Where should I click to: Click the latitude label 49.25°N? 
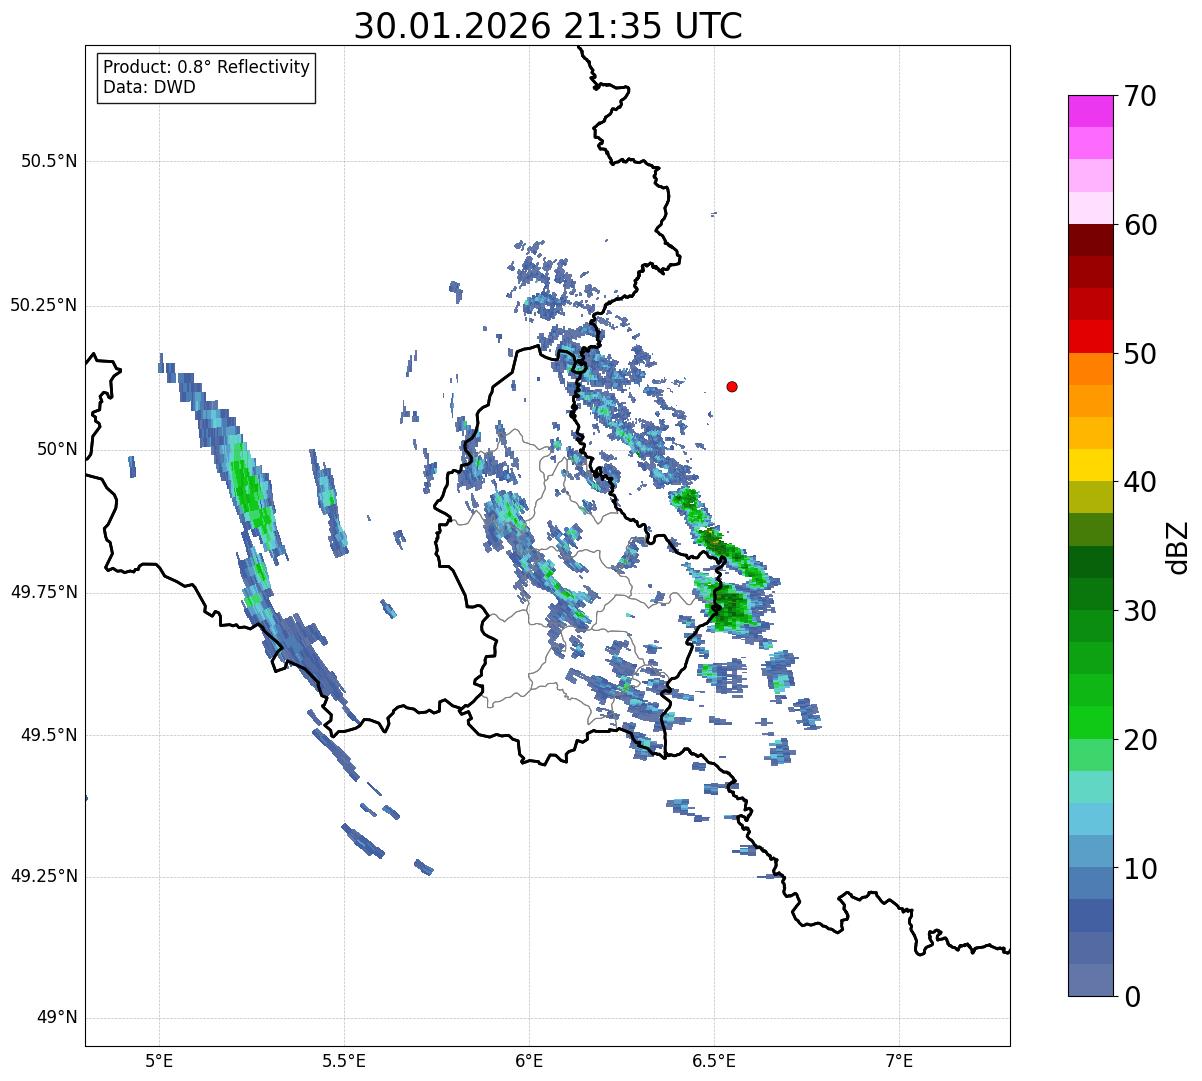click(44, 876)
